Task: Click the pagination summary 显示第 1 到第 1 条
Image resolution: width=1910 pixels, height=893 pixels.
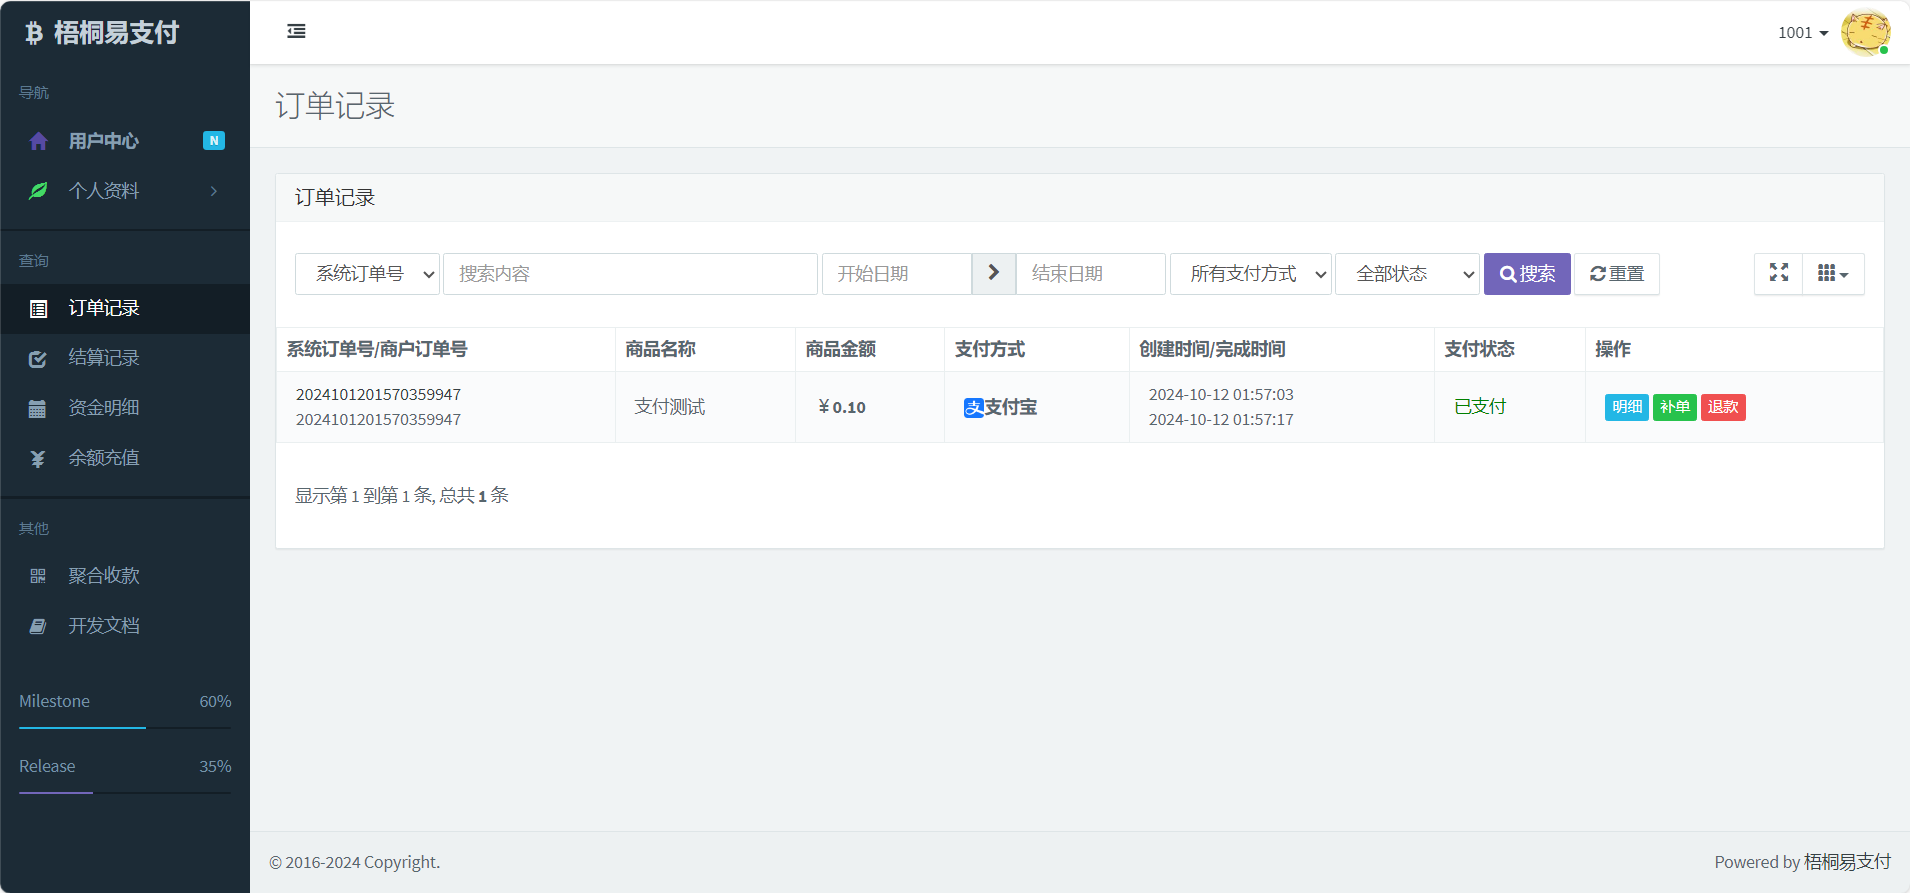Action: click(402, 496)
